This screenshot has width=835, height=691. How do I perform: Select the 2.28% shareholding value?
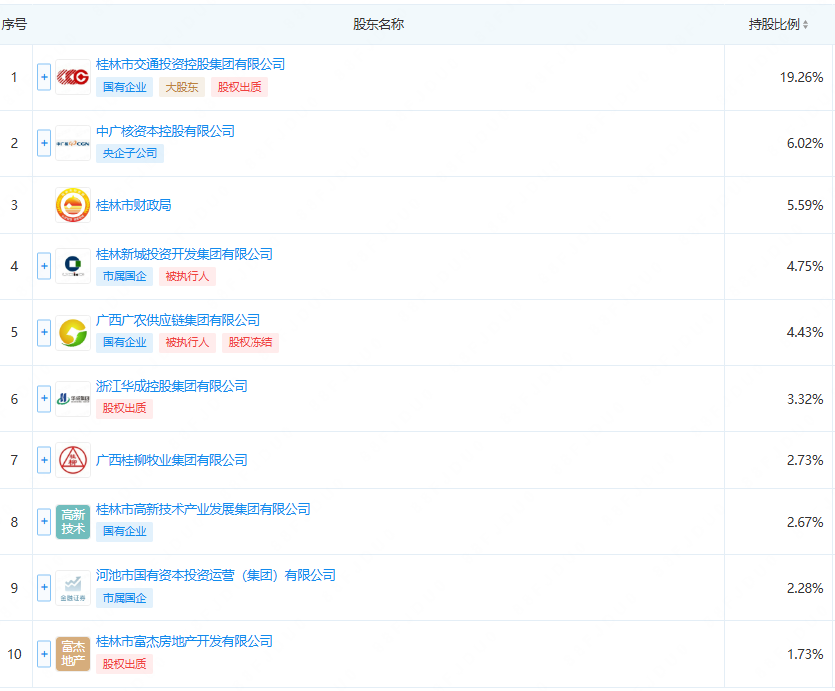[x=805, y=588]
